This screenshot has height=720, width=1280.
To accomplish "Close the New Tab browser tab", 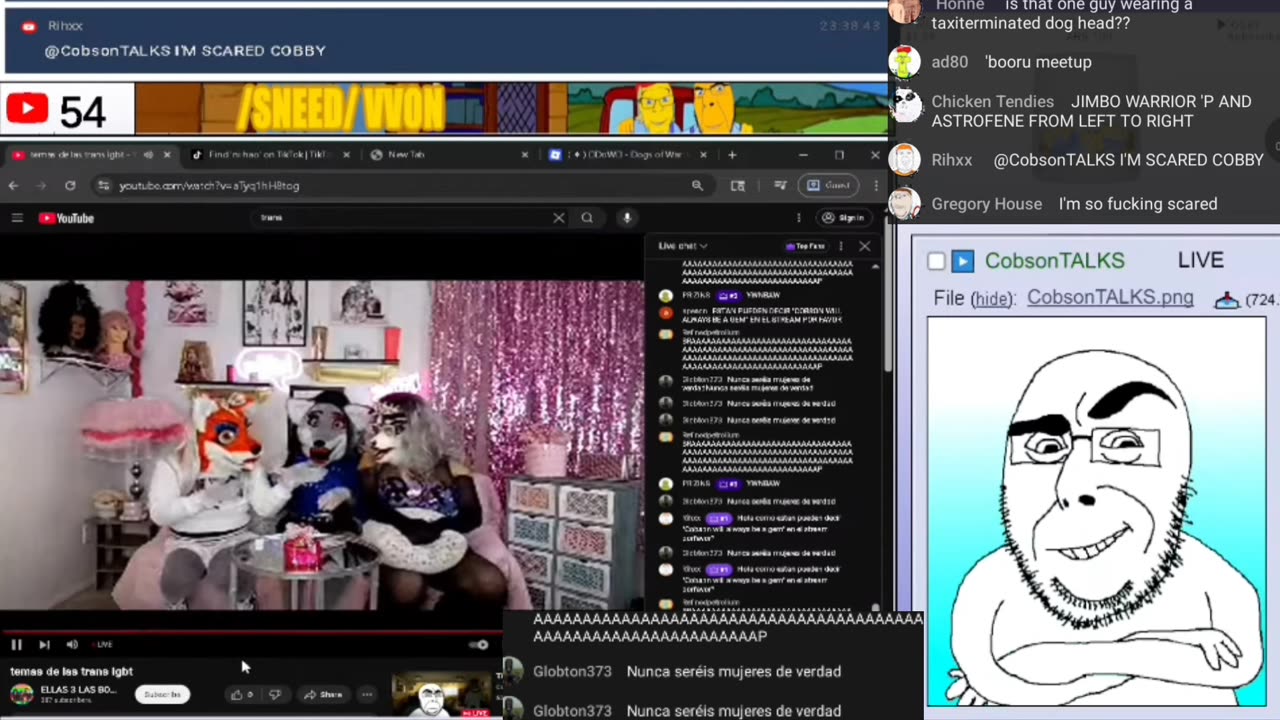I will click(x=525, y=155).
